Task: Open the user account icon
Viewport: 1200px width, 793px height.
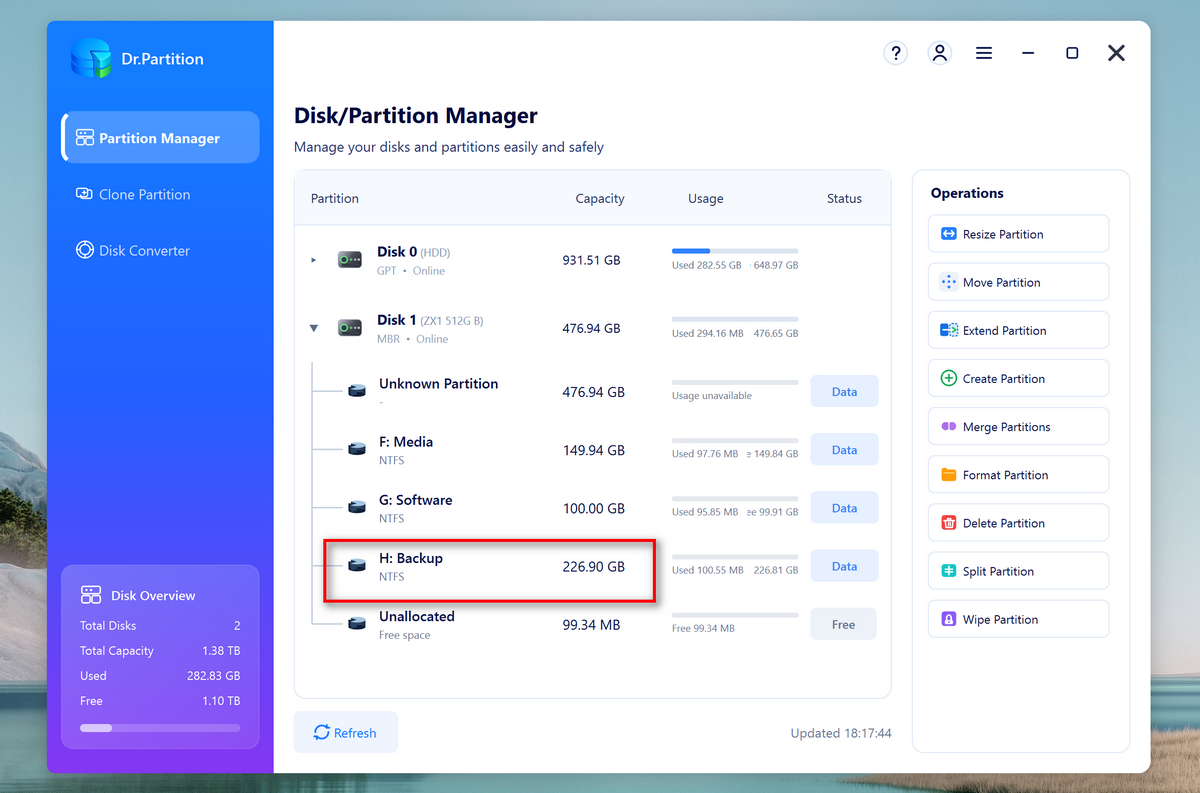Action: click(939, 53)
